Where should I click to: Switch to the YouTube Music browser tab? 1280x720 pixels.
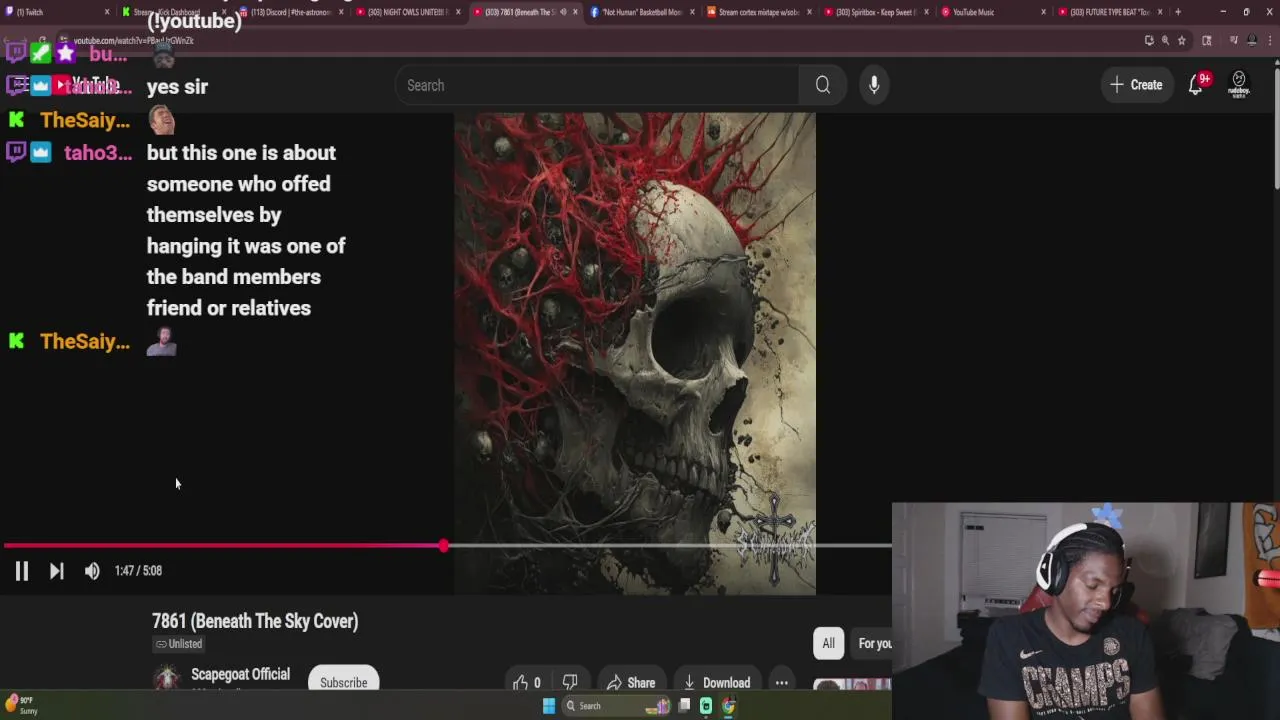coord(992,12)
